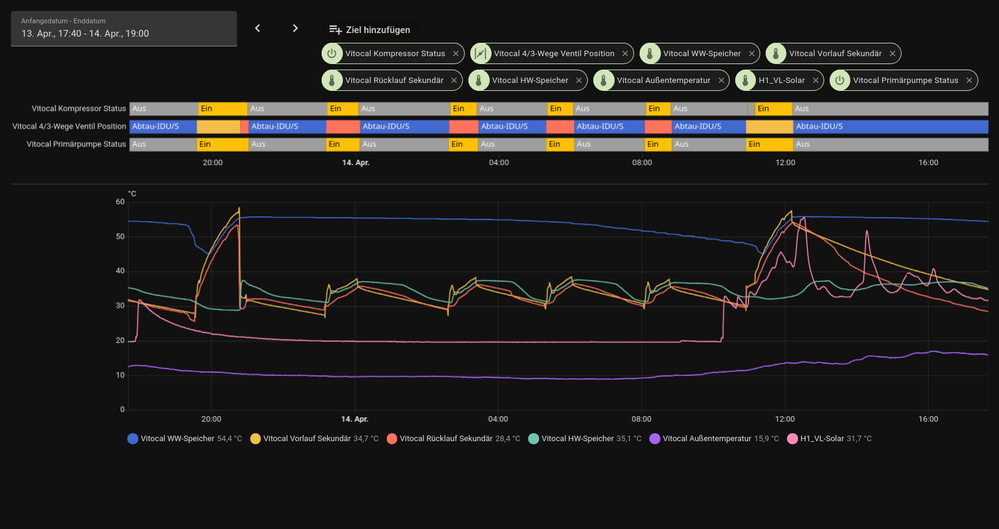Remove the Vitocal HW-Speicher chip
This screenshot has width=999, height=529.
coord(579,80)
